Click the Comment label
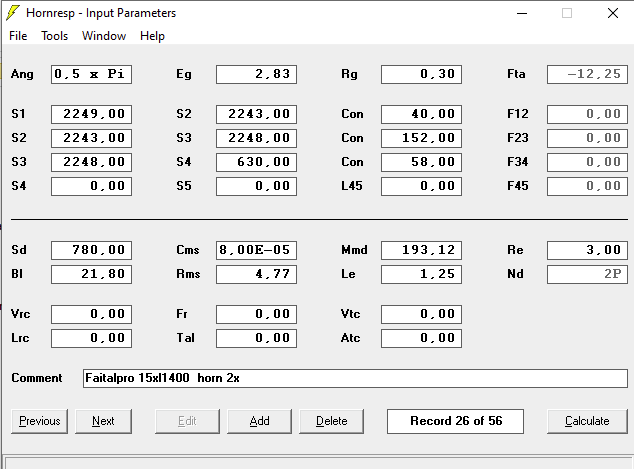 (x=37, y=378)
